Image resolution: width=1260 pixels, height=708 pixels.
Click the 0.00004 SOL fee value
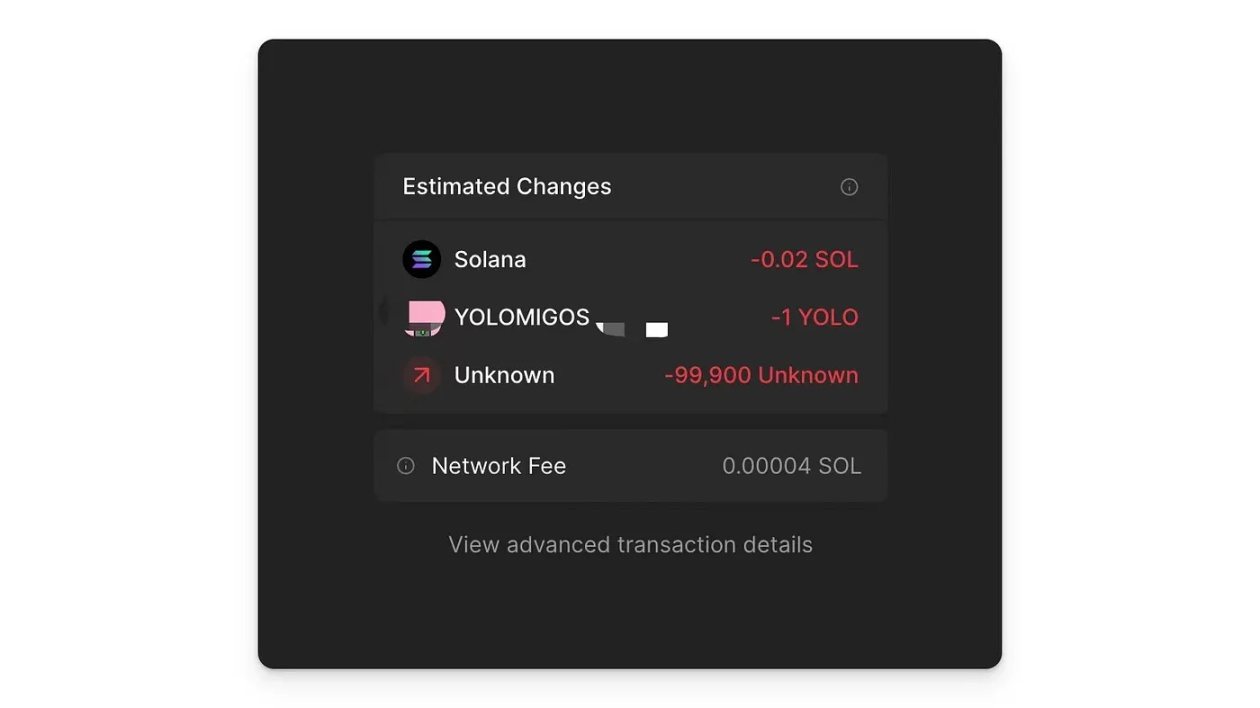791,466
